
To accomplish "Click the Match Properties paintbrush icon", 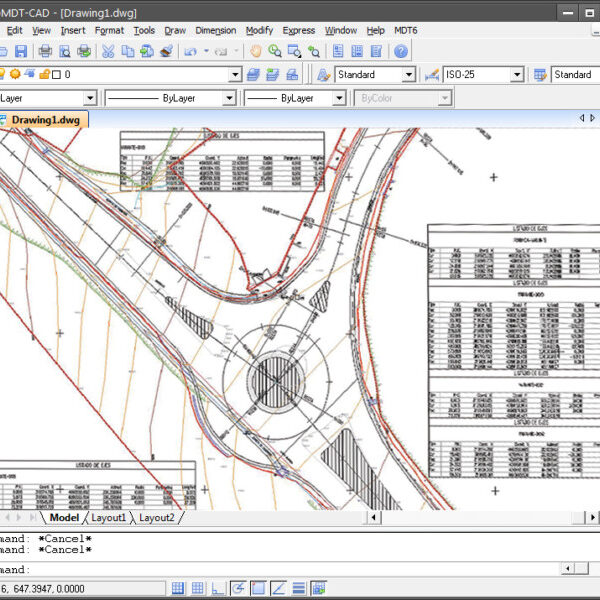I will [166, 51].
